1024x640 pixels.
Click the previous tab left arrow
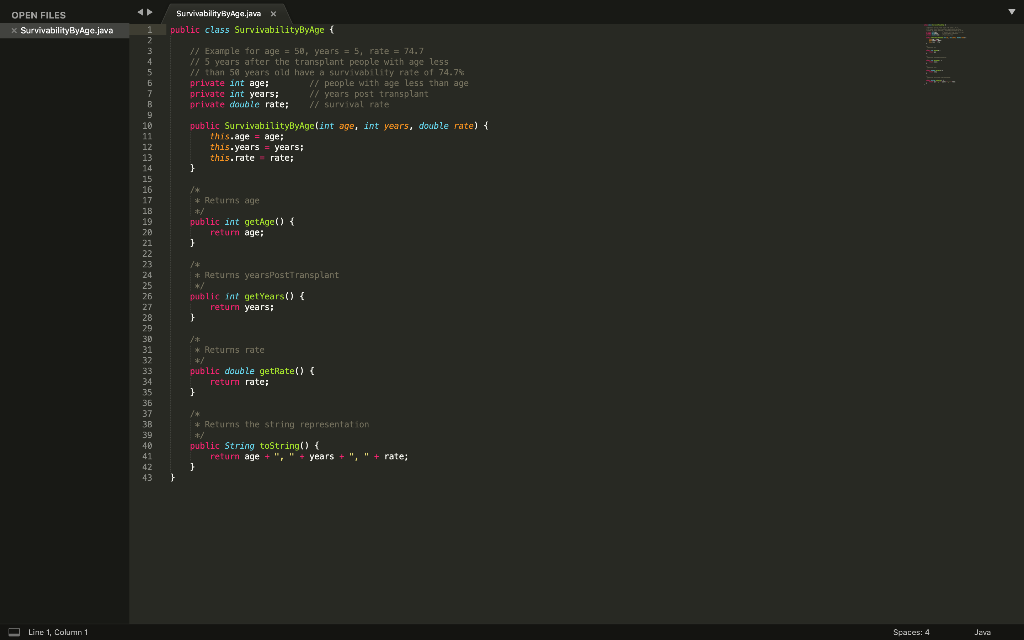click(x=140, y=12)
